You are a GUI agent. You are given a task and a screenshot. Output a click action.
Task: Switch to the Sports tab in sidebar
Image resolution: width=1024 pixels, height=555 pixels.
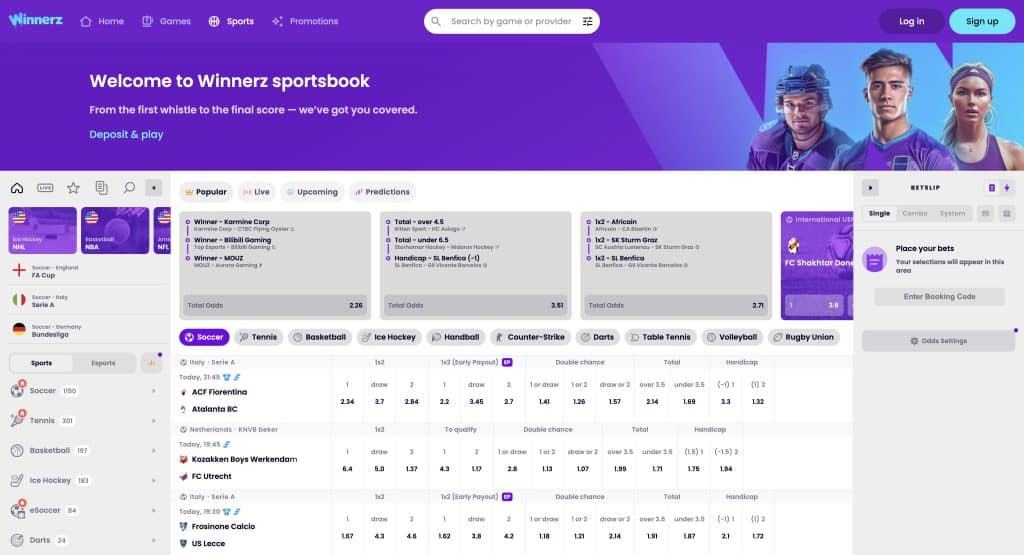click(x=41, y=363)
